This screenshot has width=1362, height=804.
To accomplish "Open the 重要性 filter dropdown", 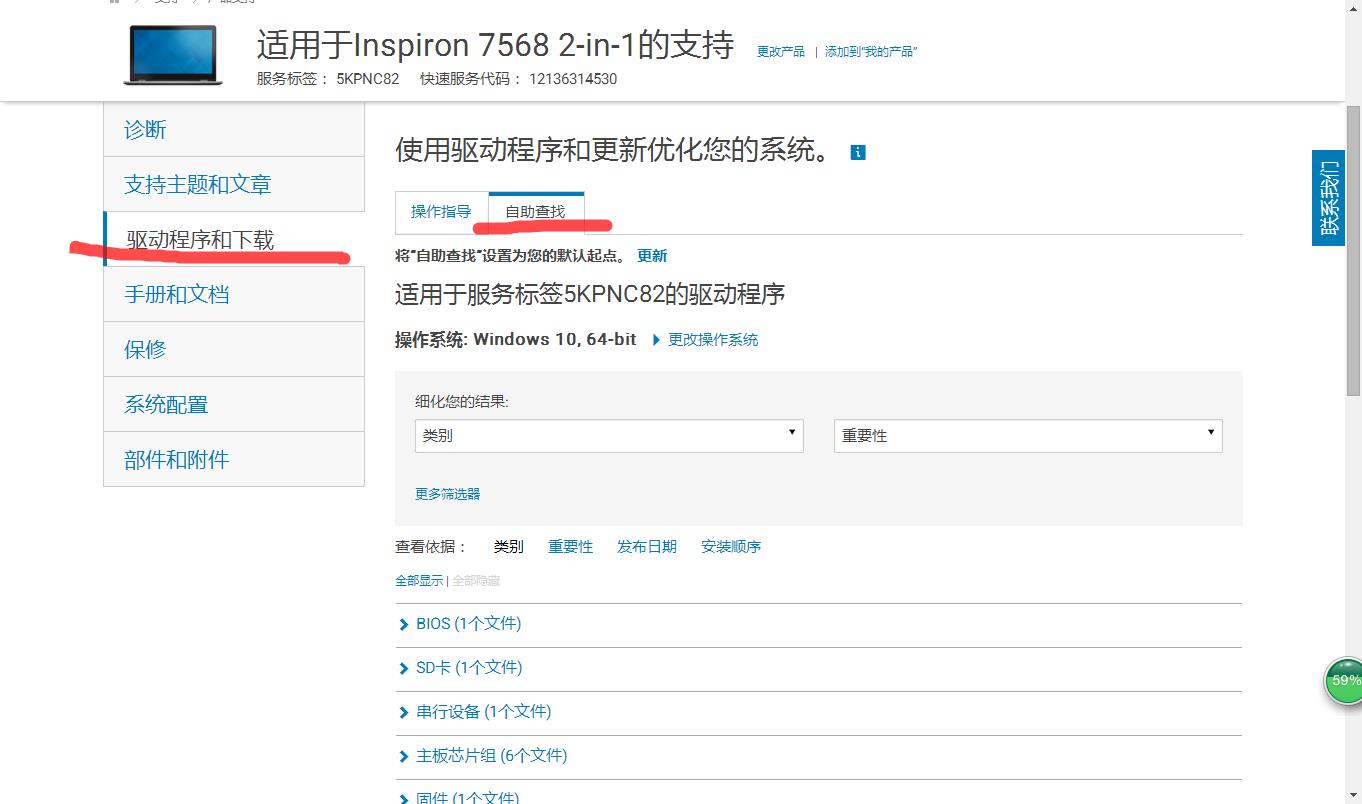I will tap(1026, 435).
